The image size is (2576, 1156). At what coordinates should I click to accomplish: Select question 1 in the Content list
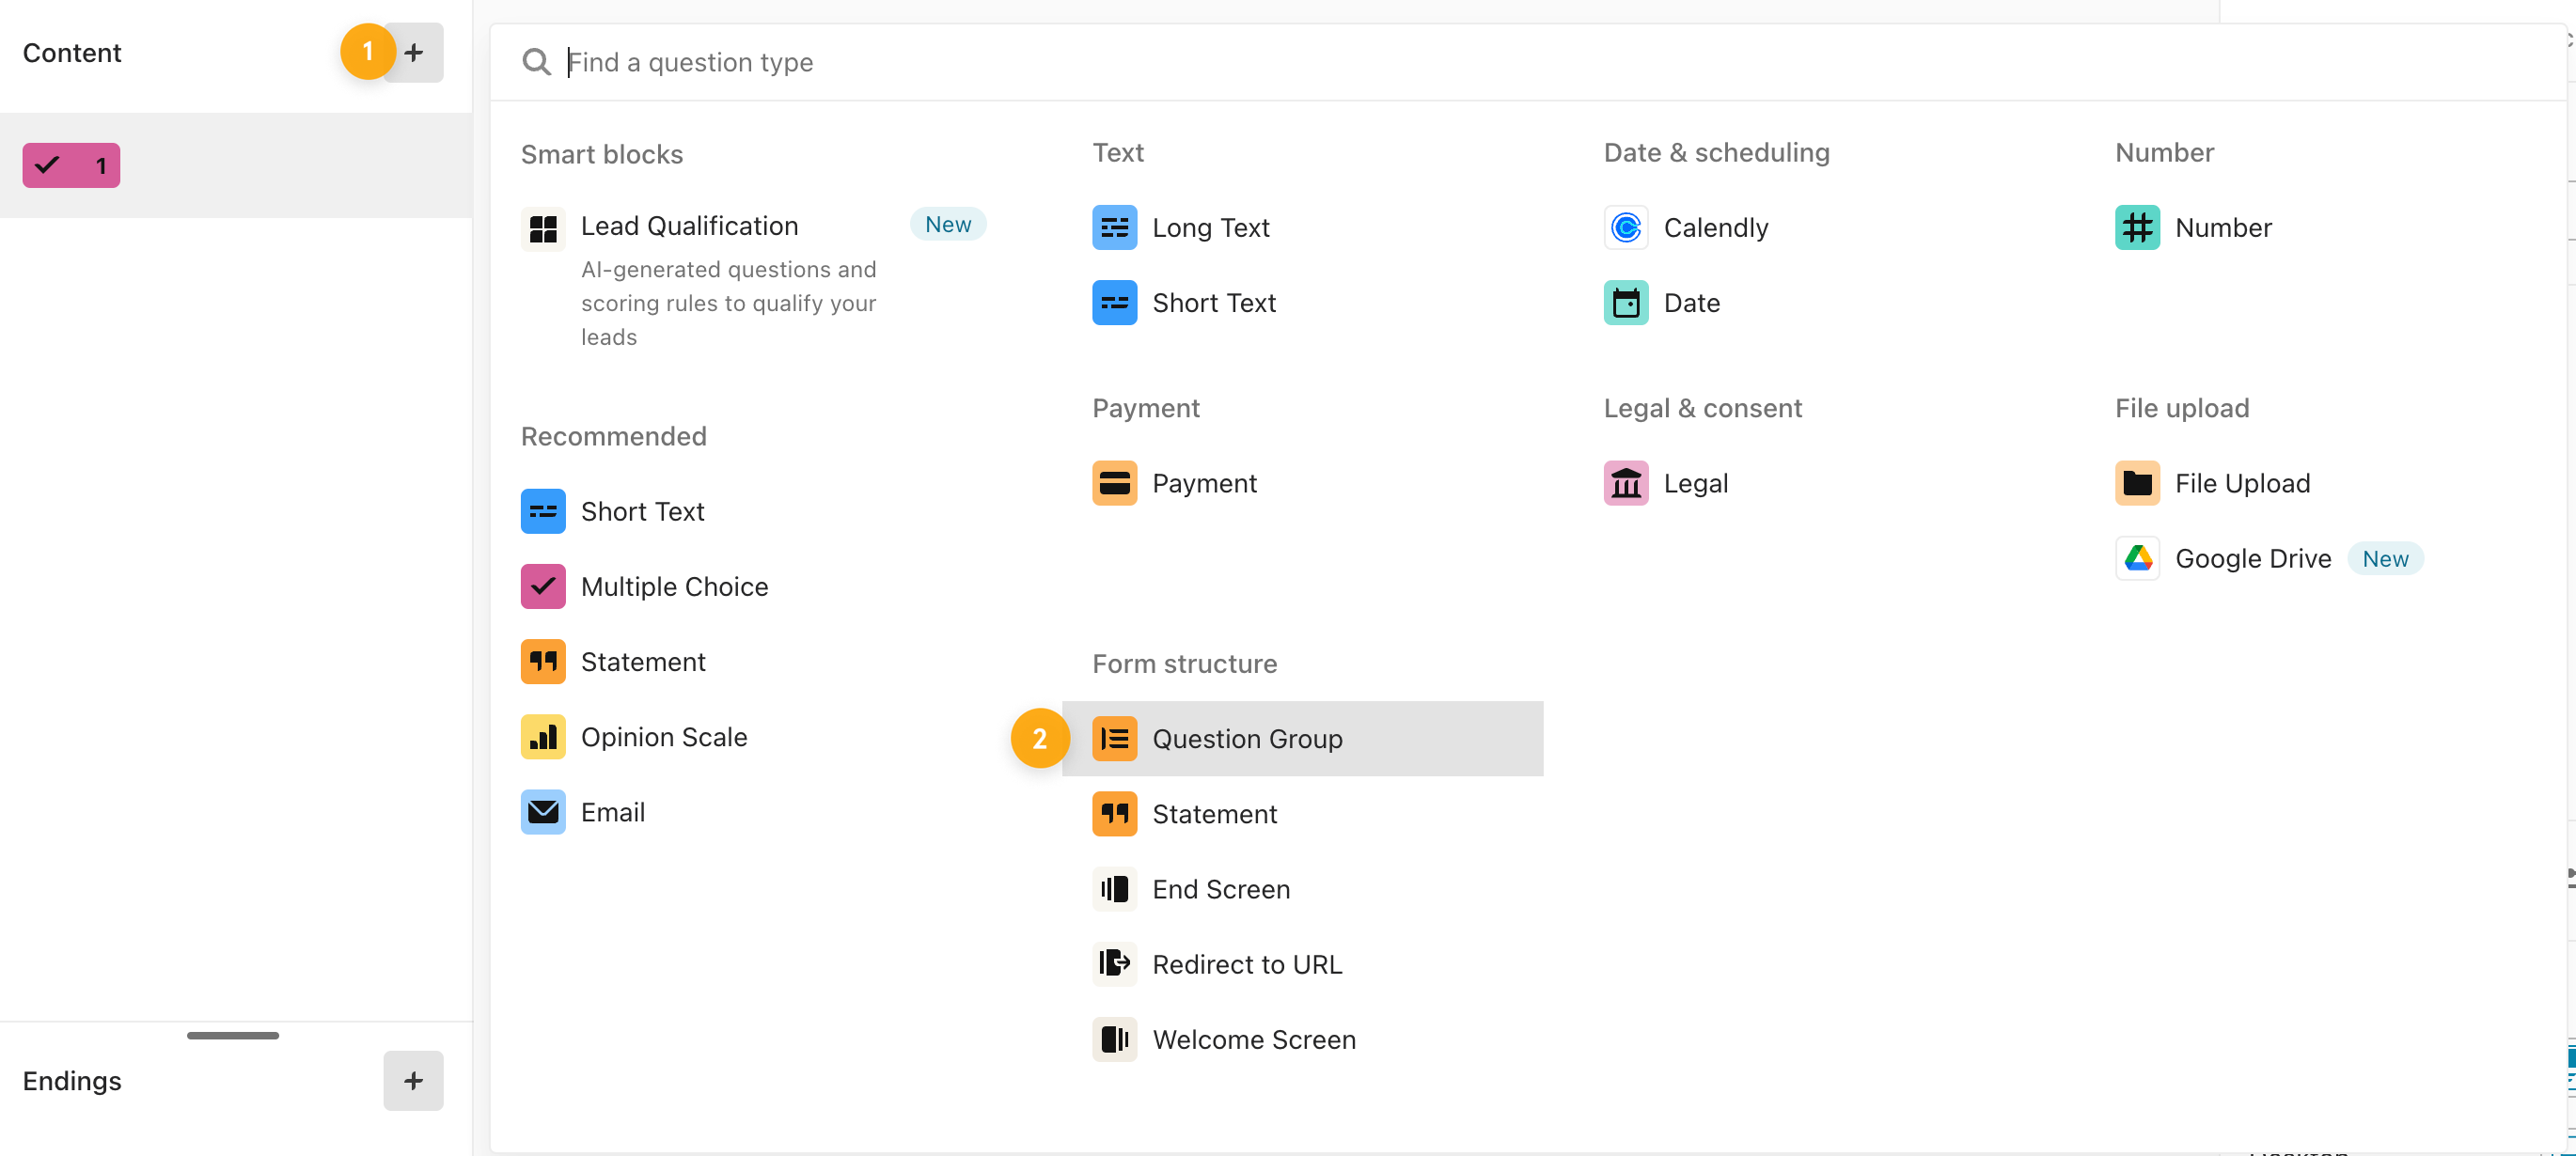[72, 166]
